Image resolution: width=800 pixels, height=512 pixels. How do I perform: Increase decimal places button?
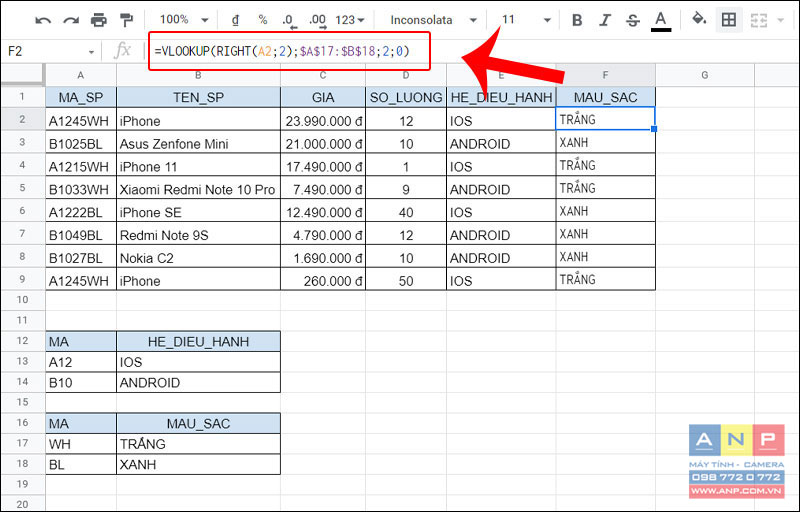(317, 20)
